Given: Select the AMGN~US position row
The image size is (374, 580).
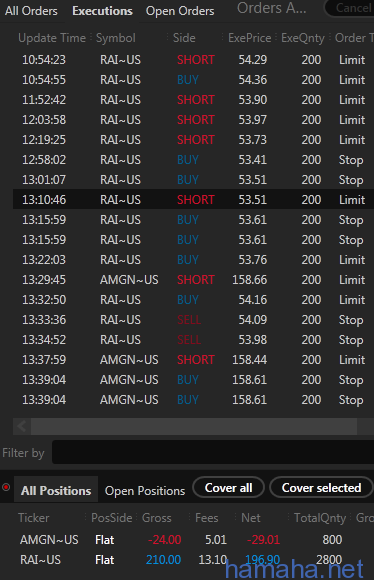Looking at the screenshot, I should [193, 540].
